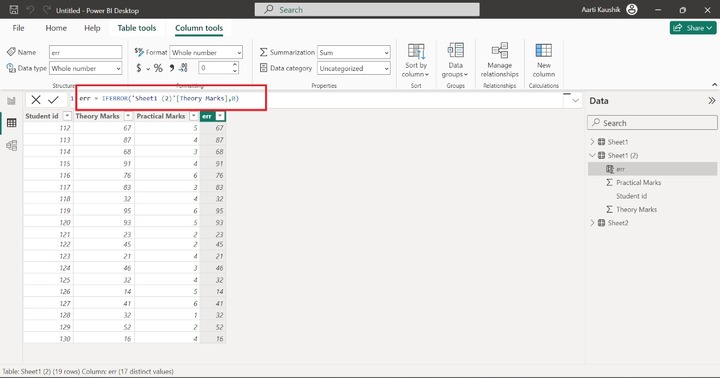
Task: Click the Share button
Action: pos(692,28)
